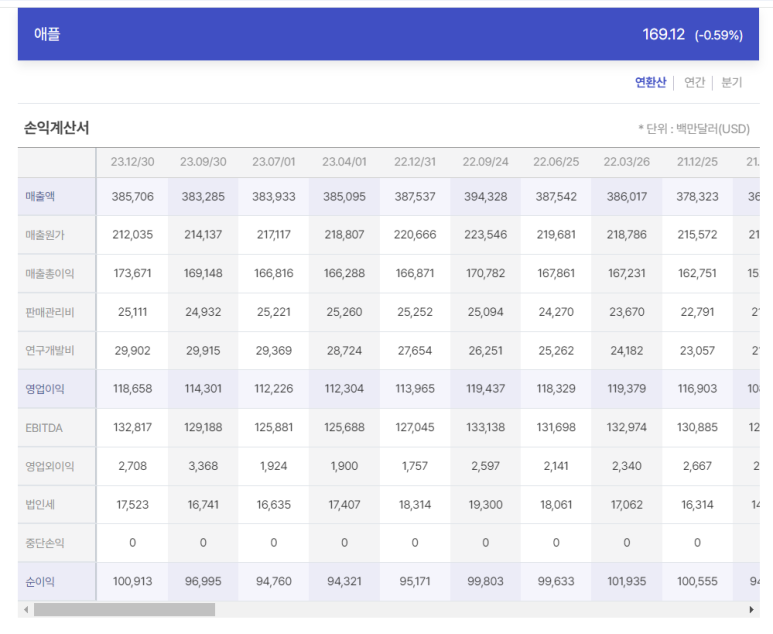Click the 매출액 row label
Screen dimensions: 773x634
(40, 196)
